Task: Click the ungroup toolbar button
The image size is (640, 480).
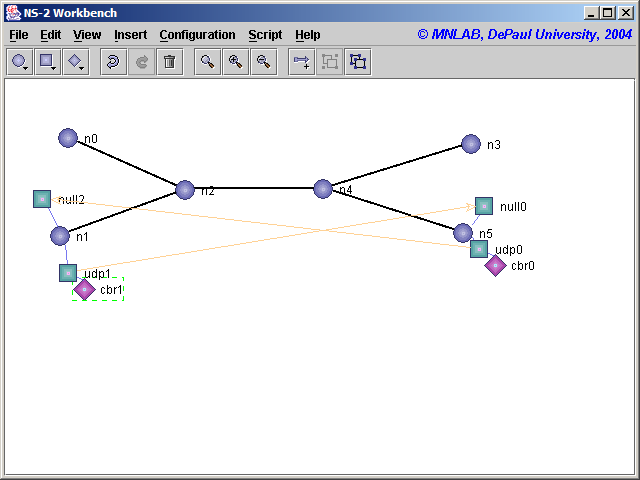Action: pos(358,62)
